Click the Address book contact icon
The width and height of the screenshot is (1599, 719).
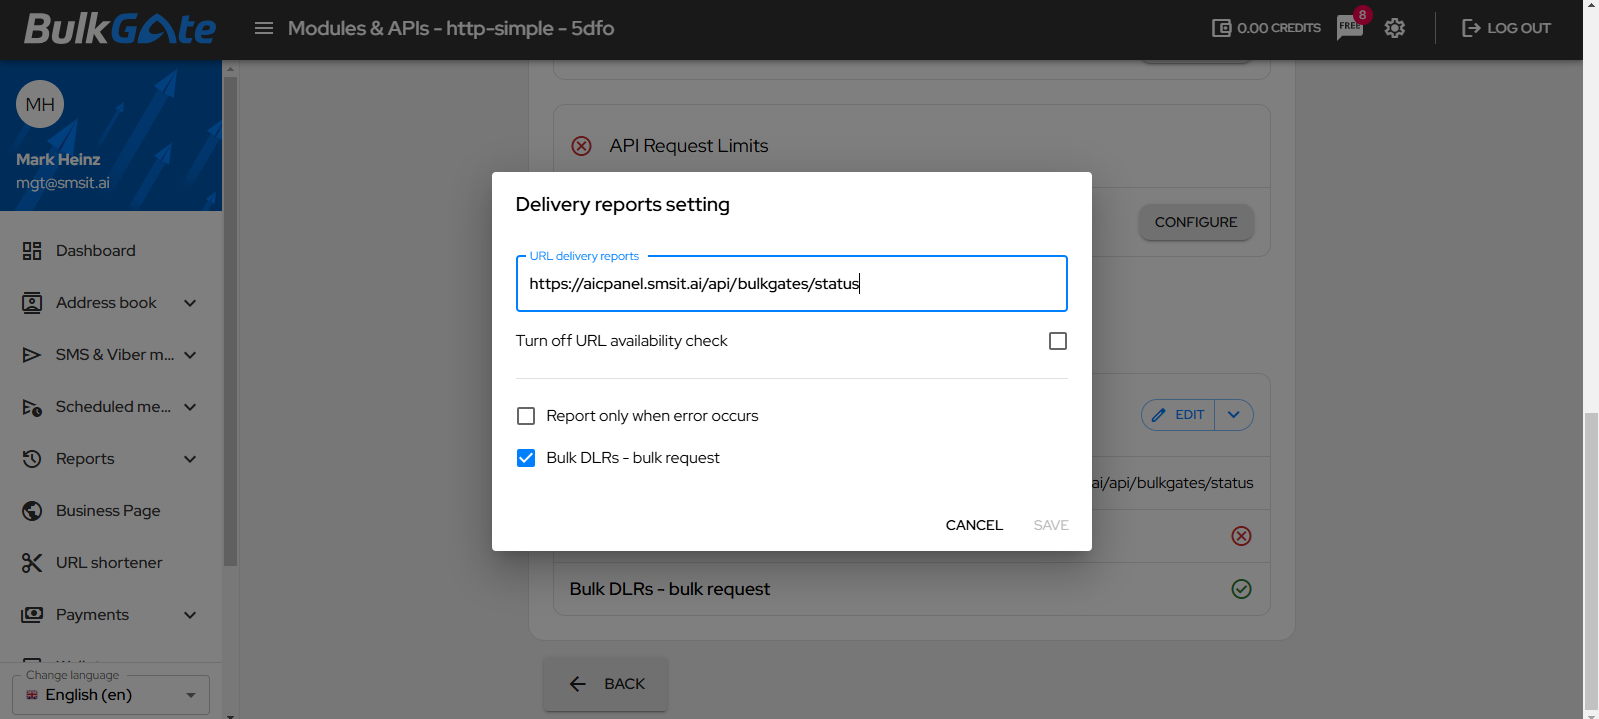32,303
